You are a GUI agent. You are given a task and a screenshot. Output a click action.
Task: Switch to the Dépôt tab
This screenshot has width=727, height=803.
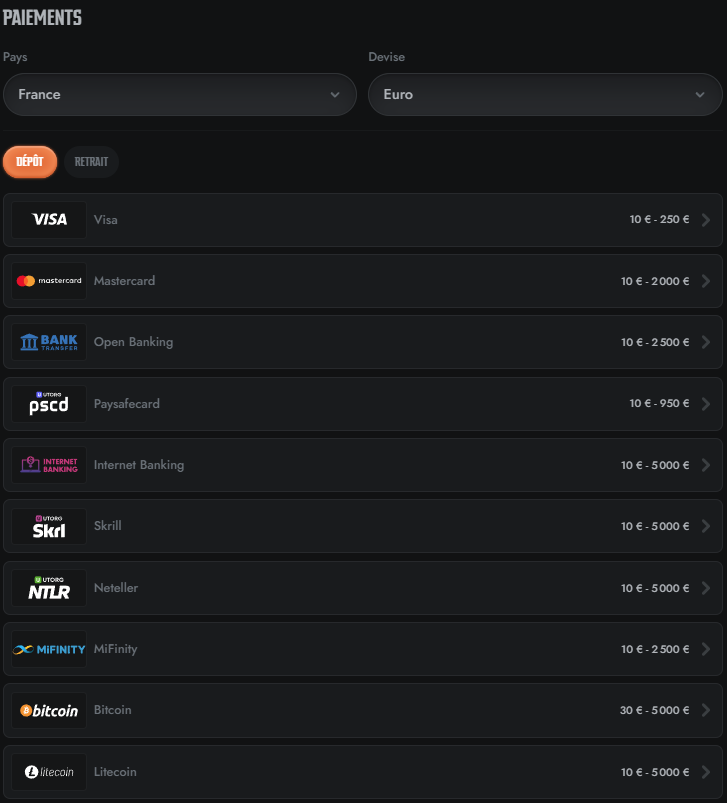tap(30, 162)
